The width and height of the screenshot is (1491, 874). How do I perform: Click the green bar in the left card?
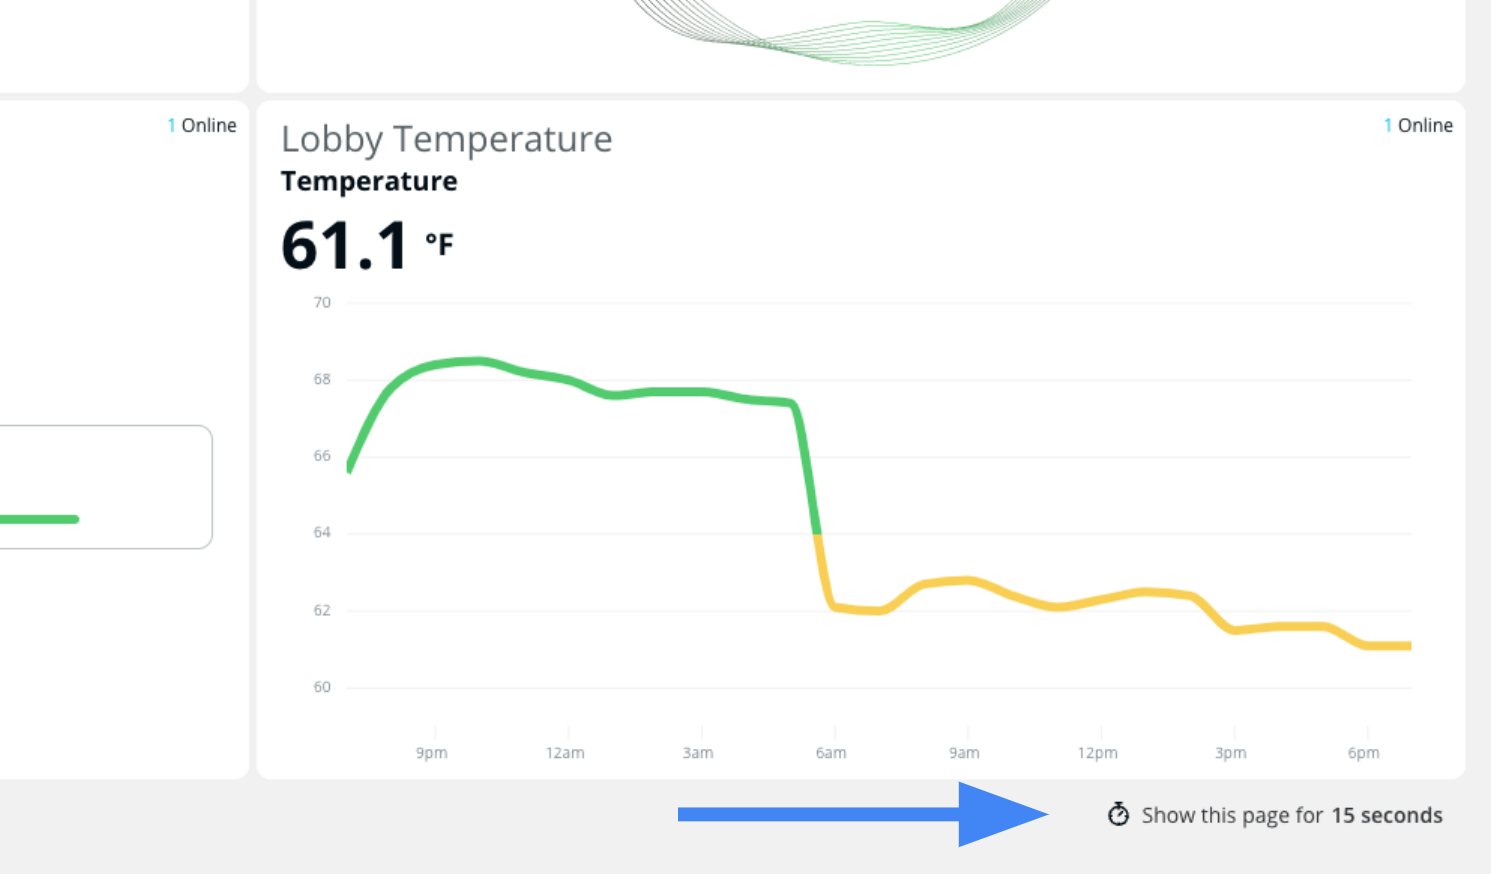40,519
